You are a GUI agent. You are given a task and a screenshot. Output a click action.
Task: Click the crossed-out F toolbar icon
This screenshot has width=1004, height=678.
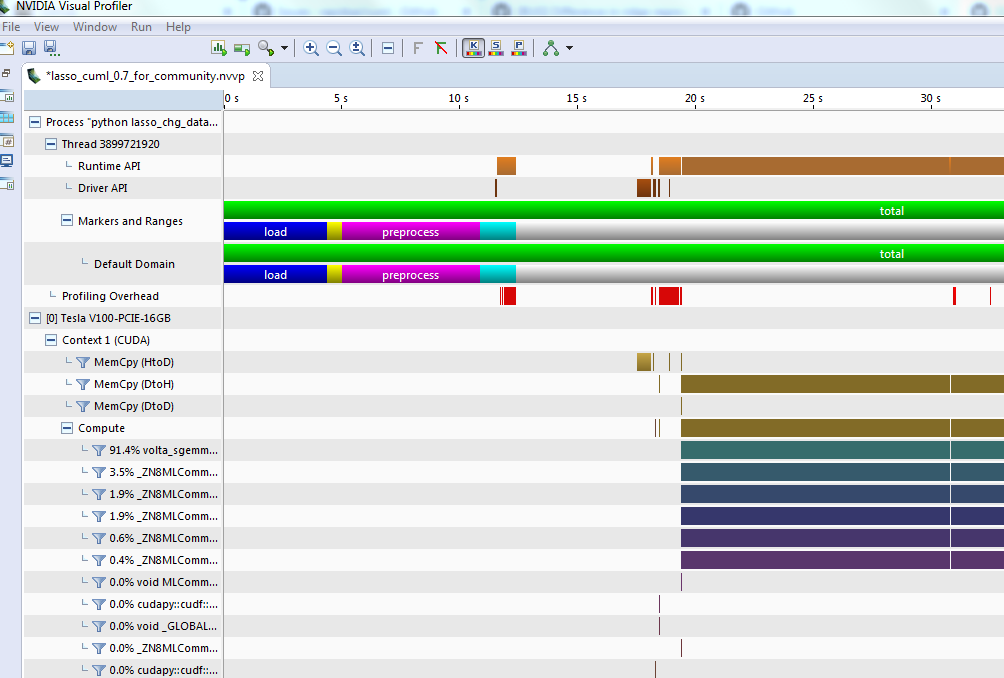click(441, 48)
